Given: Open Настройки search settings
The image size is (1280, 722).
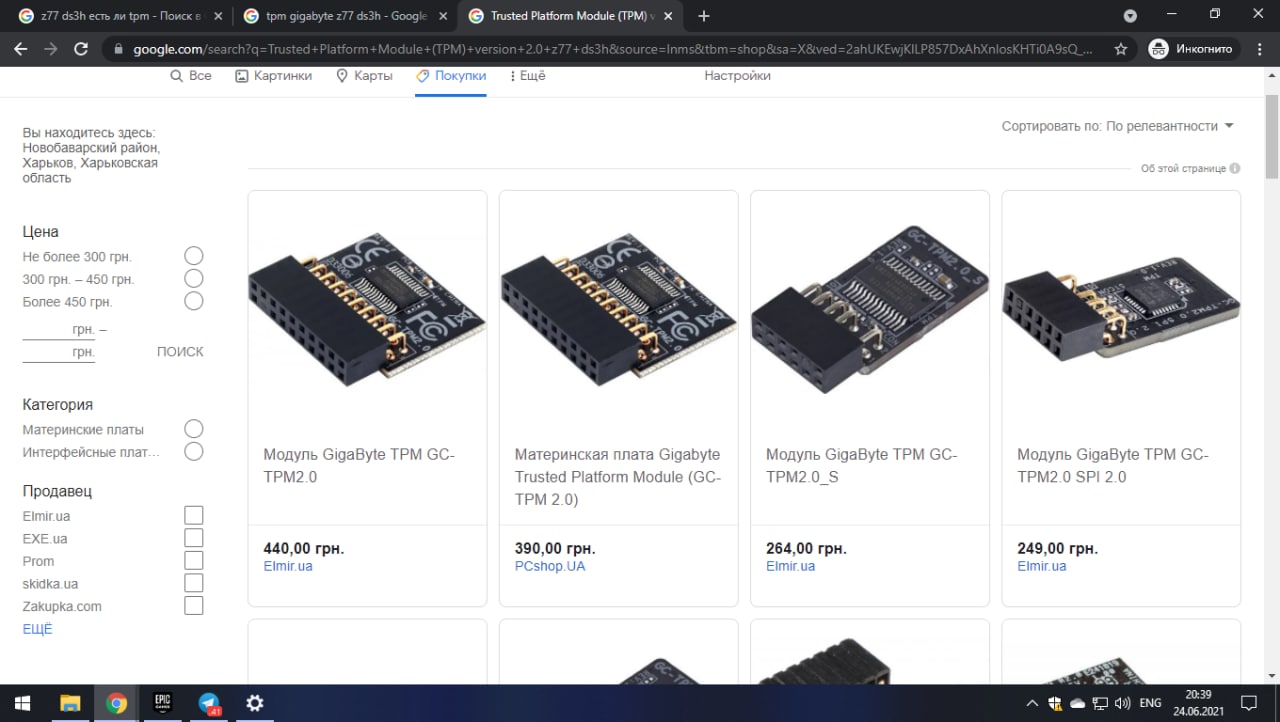Looking at the screenshot, I should pos(737,76).
